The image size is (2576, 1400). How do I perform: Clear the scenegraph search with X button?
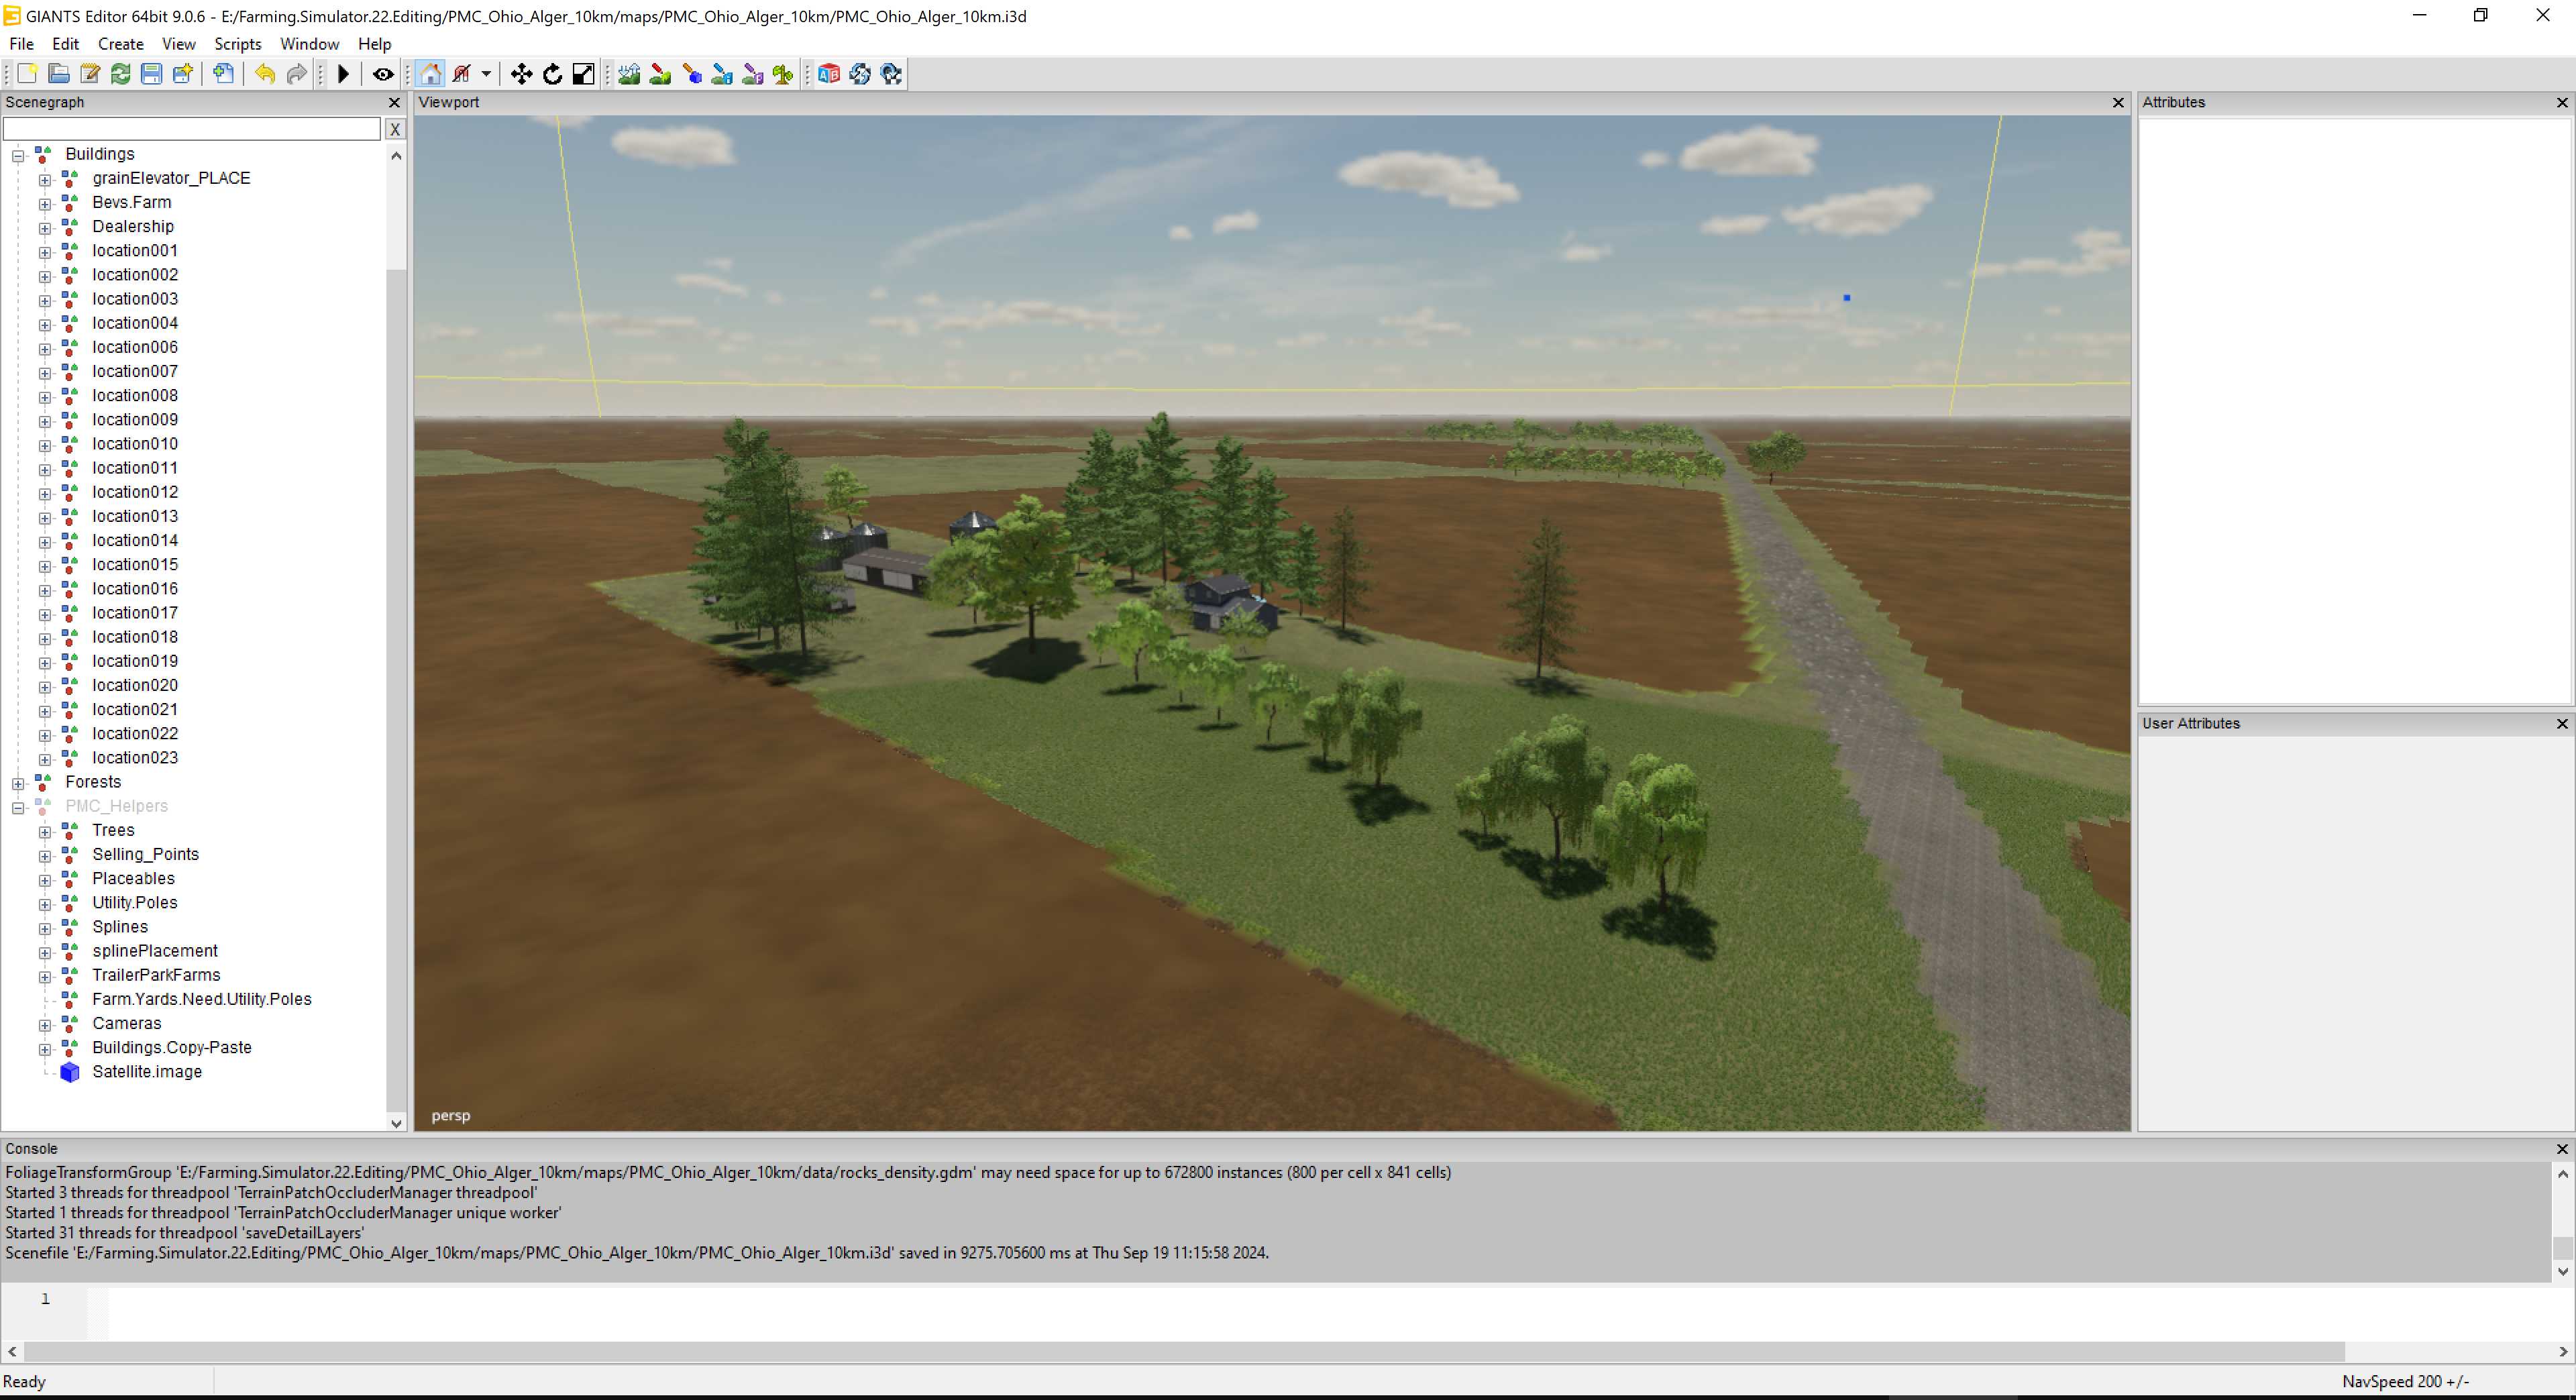[395, 129]
